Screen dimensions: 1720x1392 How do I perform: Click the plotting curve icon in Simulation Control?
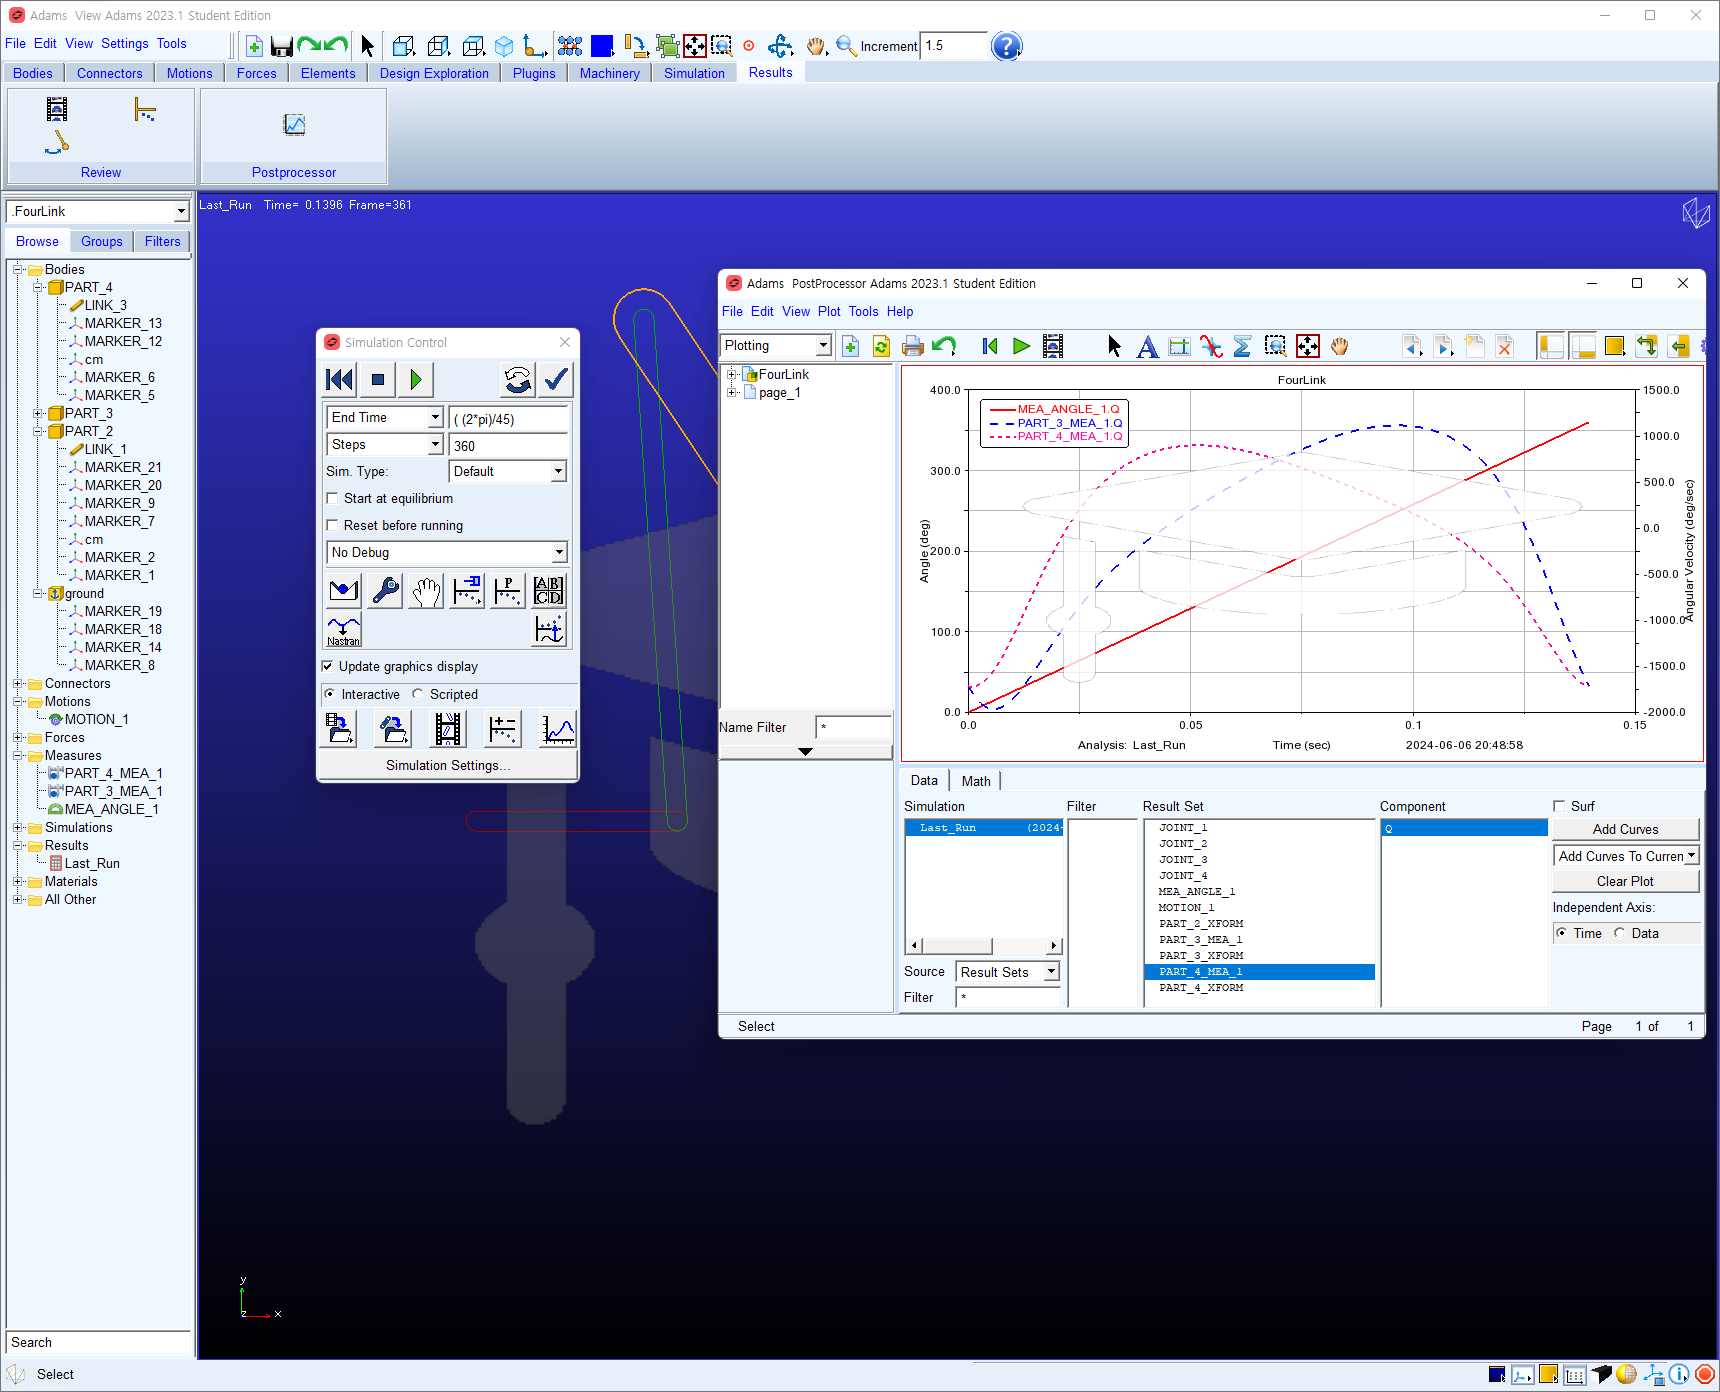[558, 729]
